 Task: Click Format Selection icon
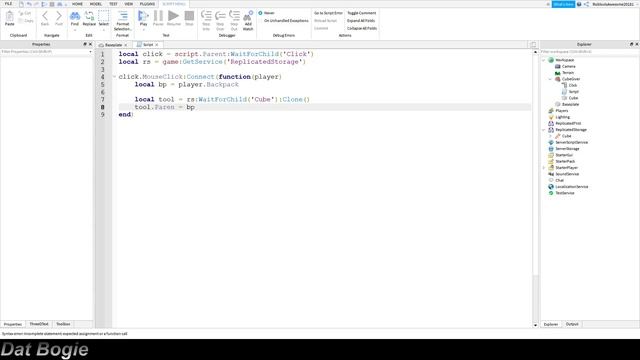(x=122, y=20)
